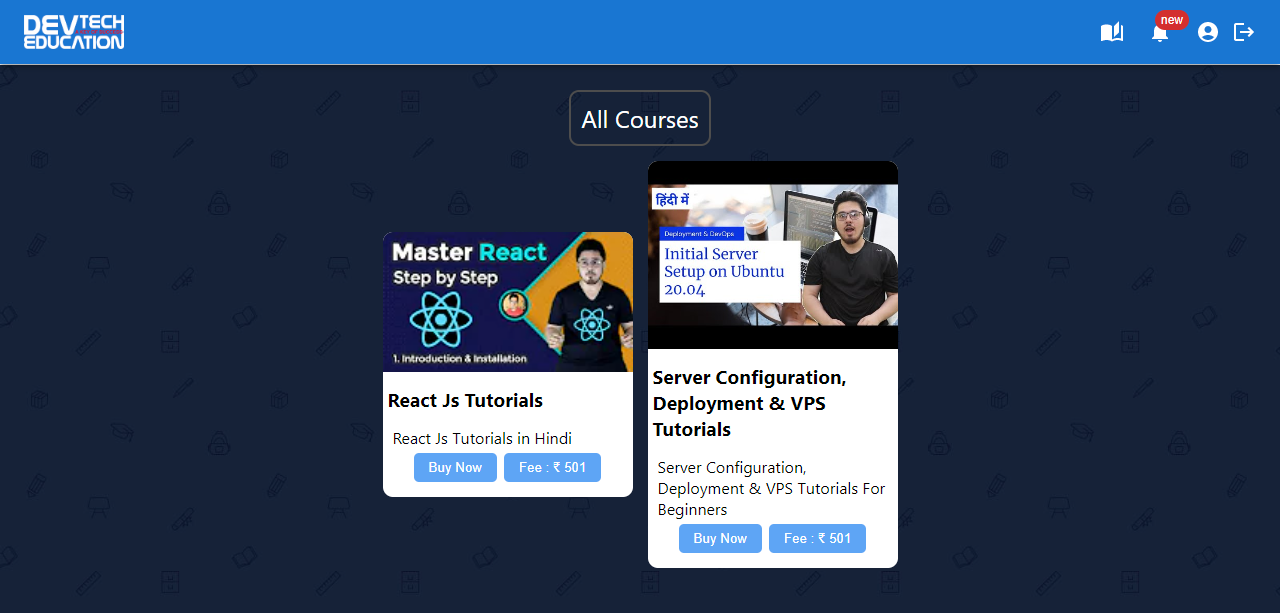Click Buy Now for React Js Tutorials
1280x613 pixels.
click(455, 467)
